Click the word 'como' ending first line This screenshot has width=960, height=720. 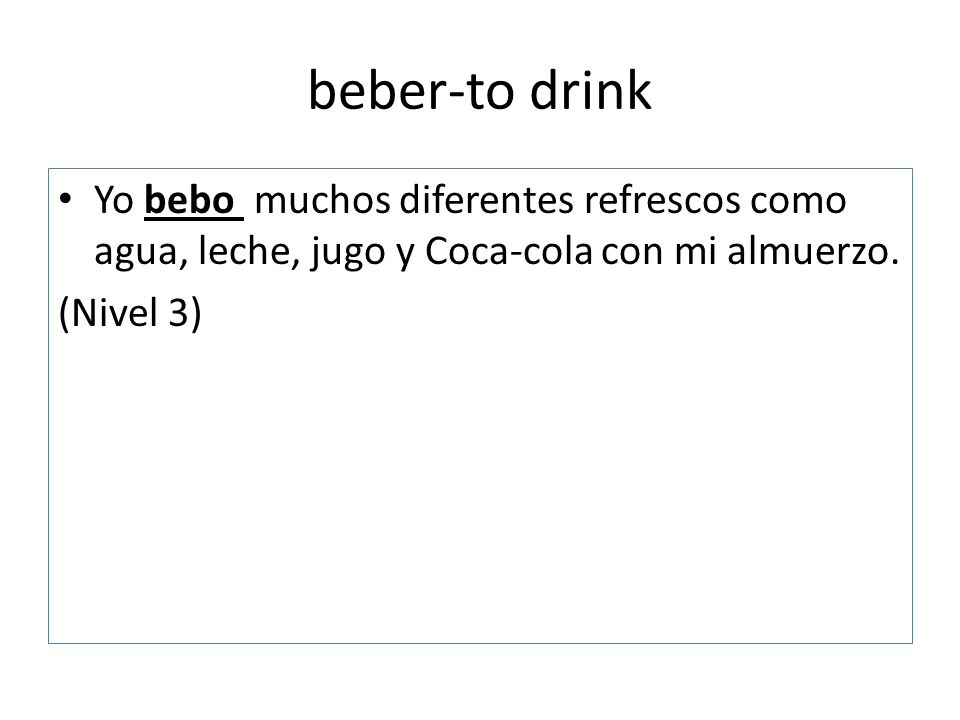[798, 201]
